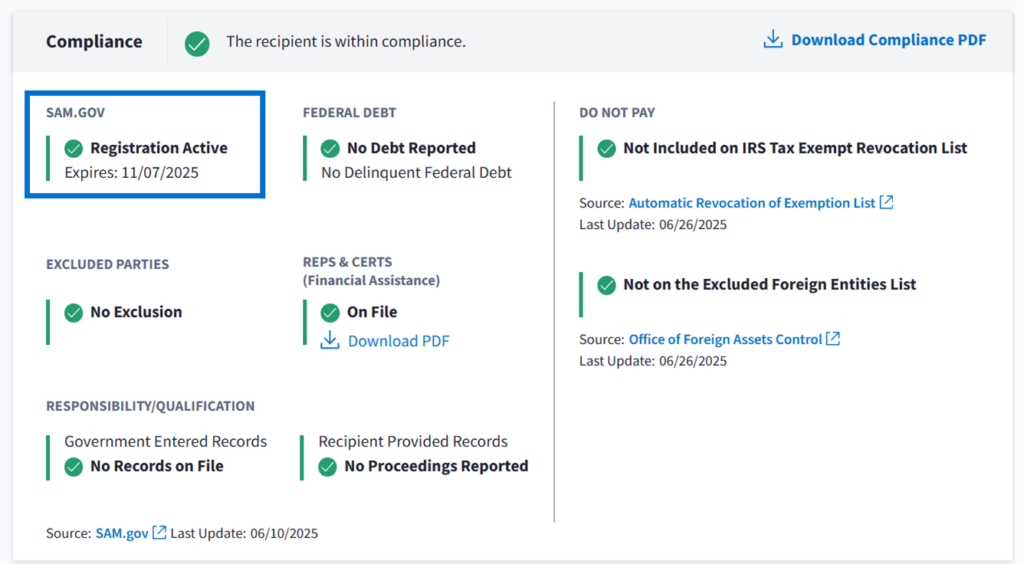Click external link icon next to SAM.gov source
Viewport: 1024px width, 564px height.
tap(159, 533)
